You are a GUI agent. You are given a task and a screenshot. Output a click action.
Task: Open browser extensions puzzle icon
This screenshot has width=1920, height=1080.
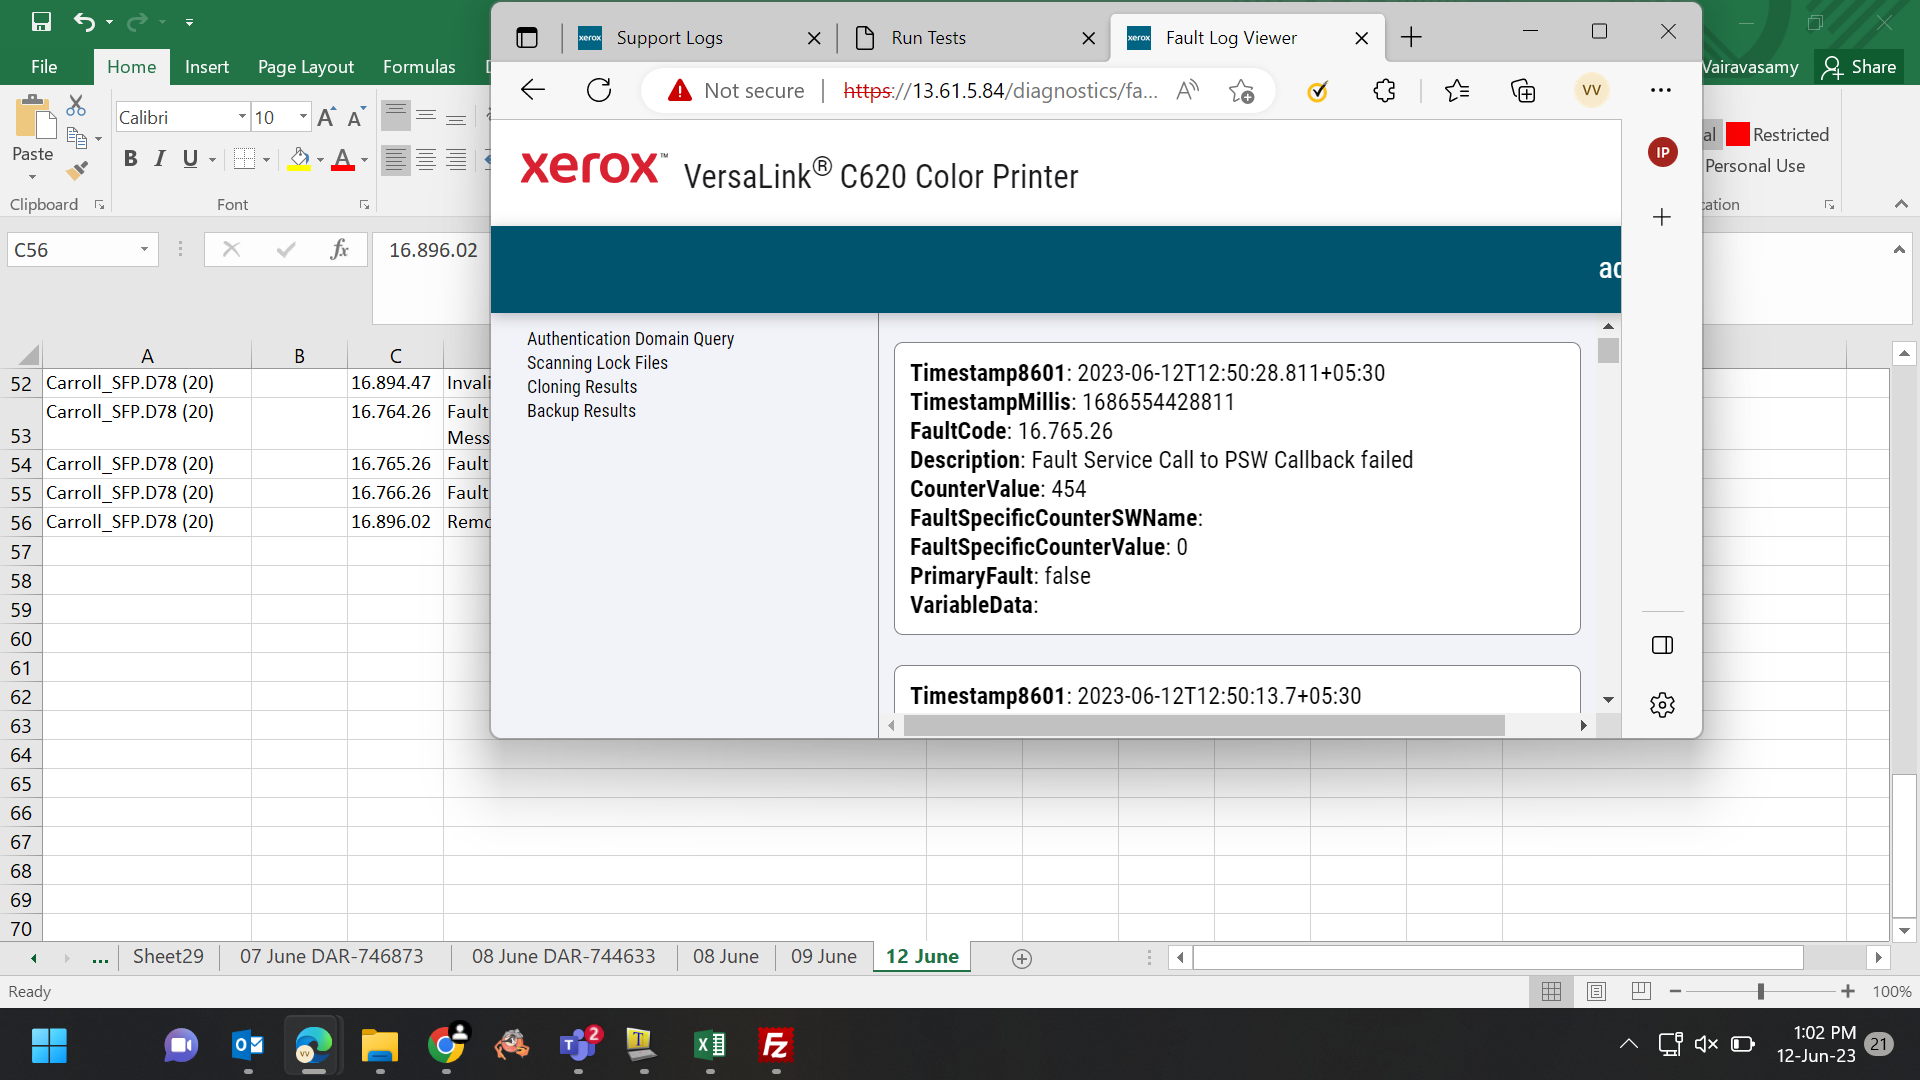pyautogui.click(x=1384, y=91)
